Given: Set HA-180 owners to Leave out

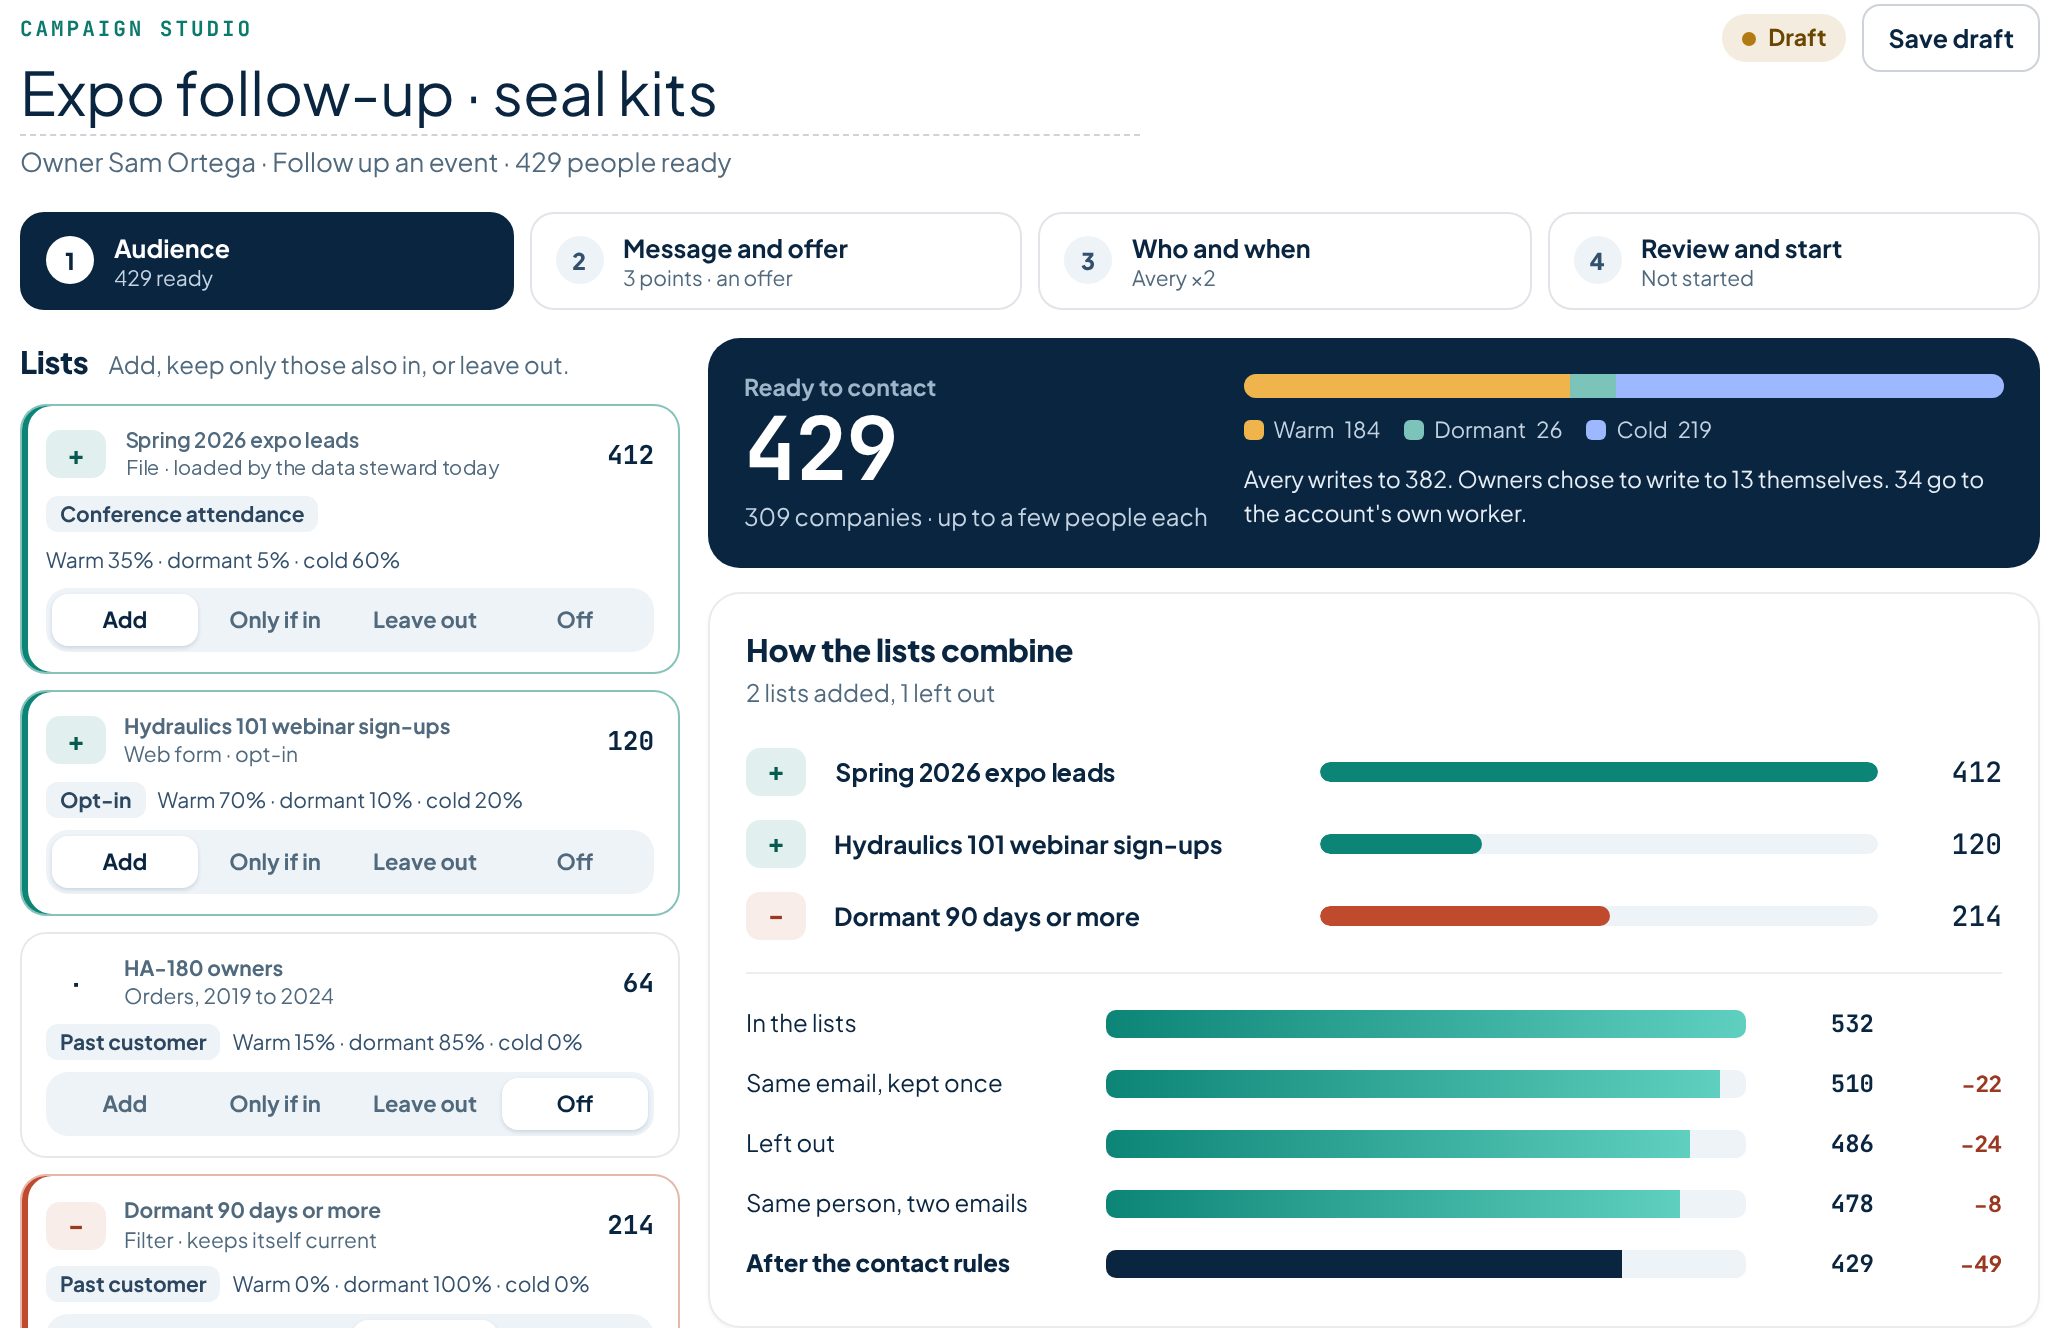Looking at the screenshot, I should (425, 1104).
